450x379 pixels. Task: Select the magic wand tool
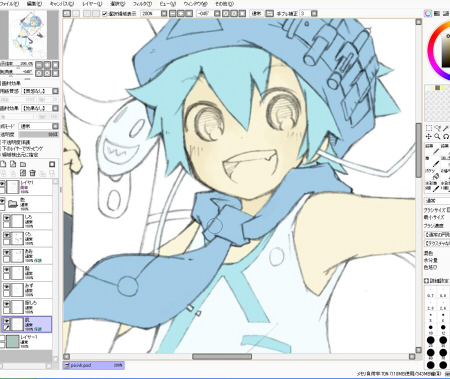(x=446, y=128)
